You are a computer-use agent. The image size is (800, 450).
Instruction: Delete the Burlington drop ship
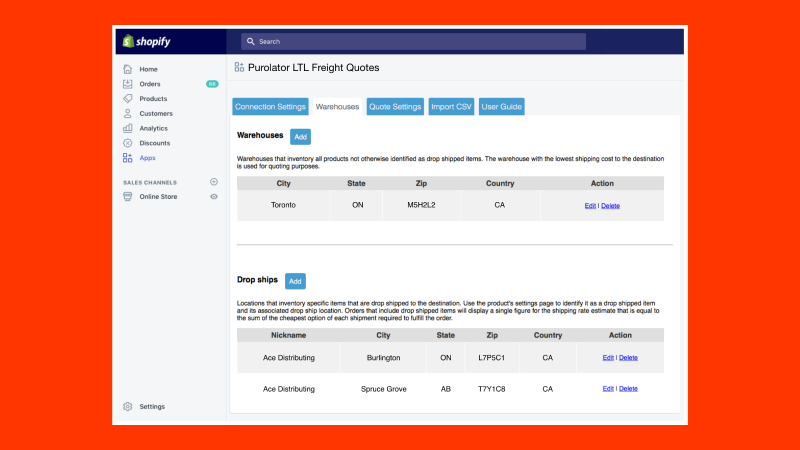point(628,358)
